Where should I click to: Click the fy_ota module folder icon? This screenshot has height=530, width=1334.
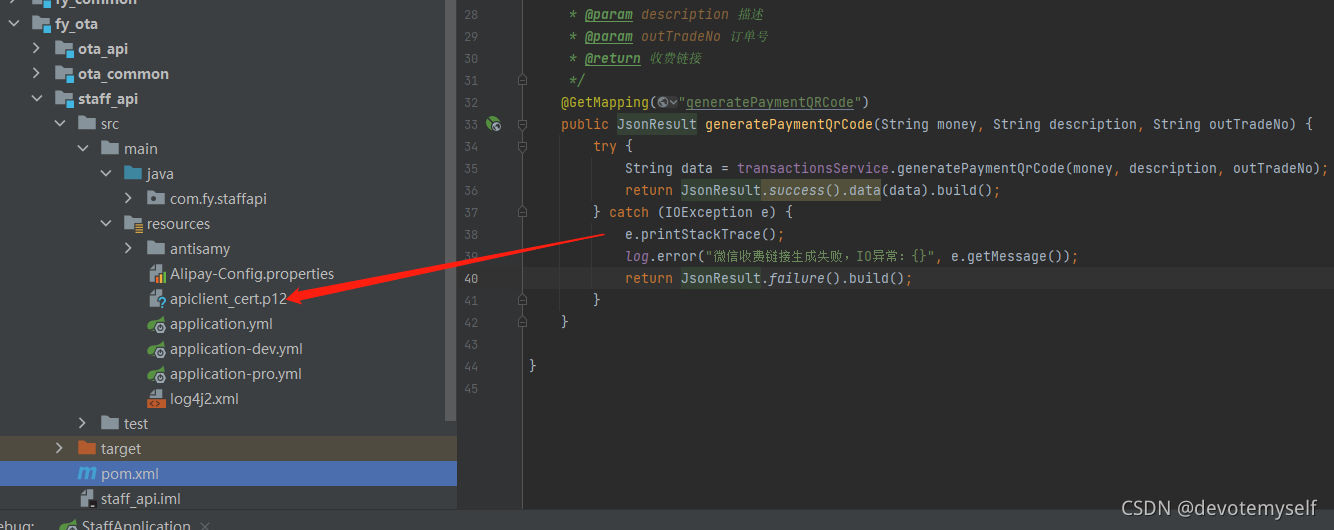click(41, 24)
